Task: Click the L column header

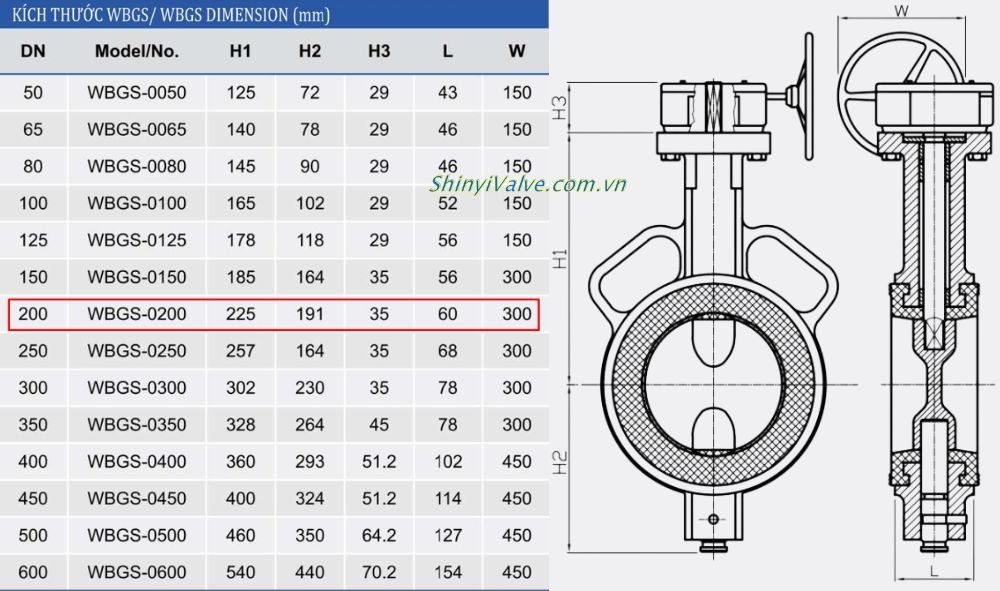Action: tap(447, 50)
